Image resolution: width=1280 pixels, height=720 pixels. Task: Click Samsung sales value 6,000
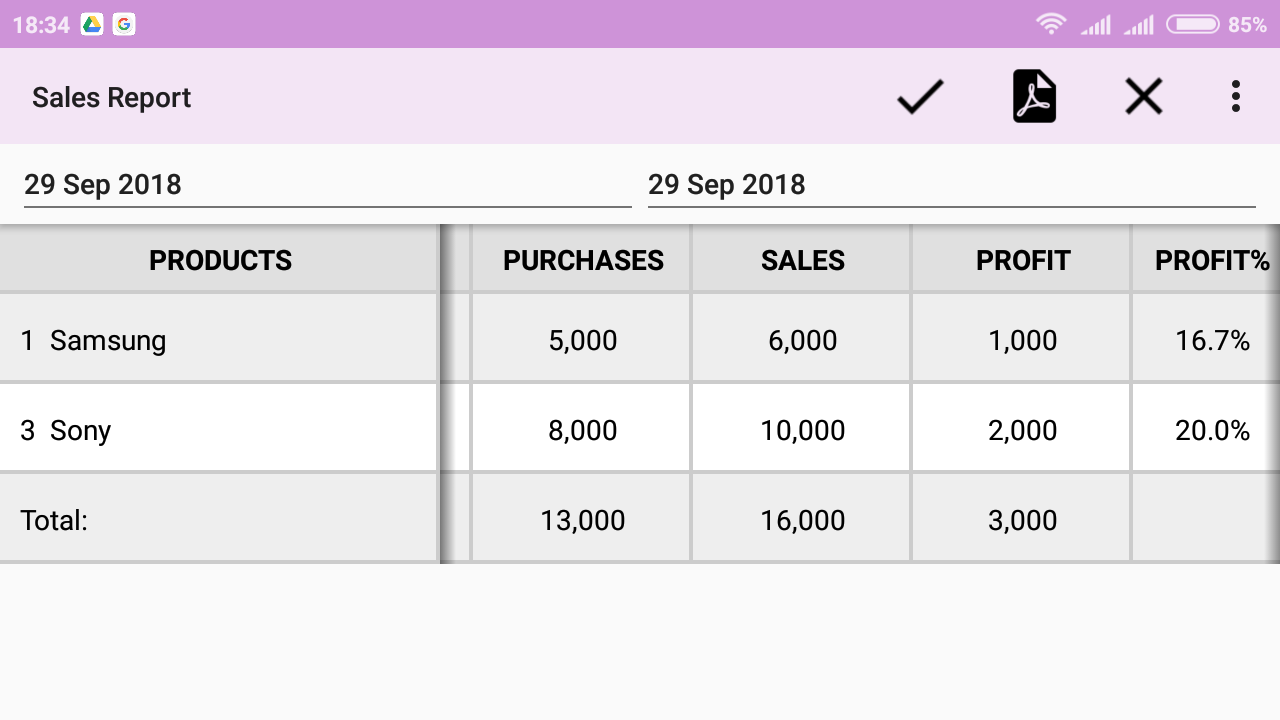[x=803, y=340]
